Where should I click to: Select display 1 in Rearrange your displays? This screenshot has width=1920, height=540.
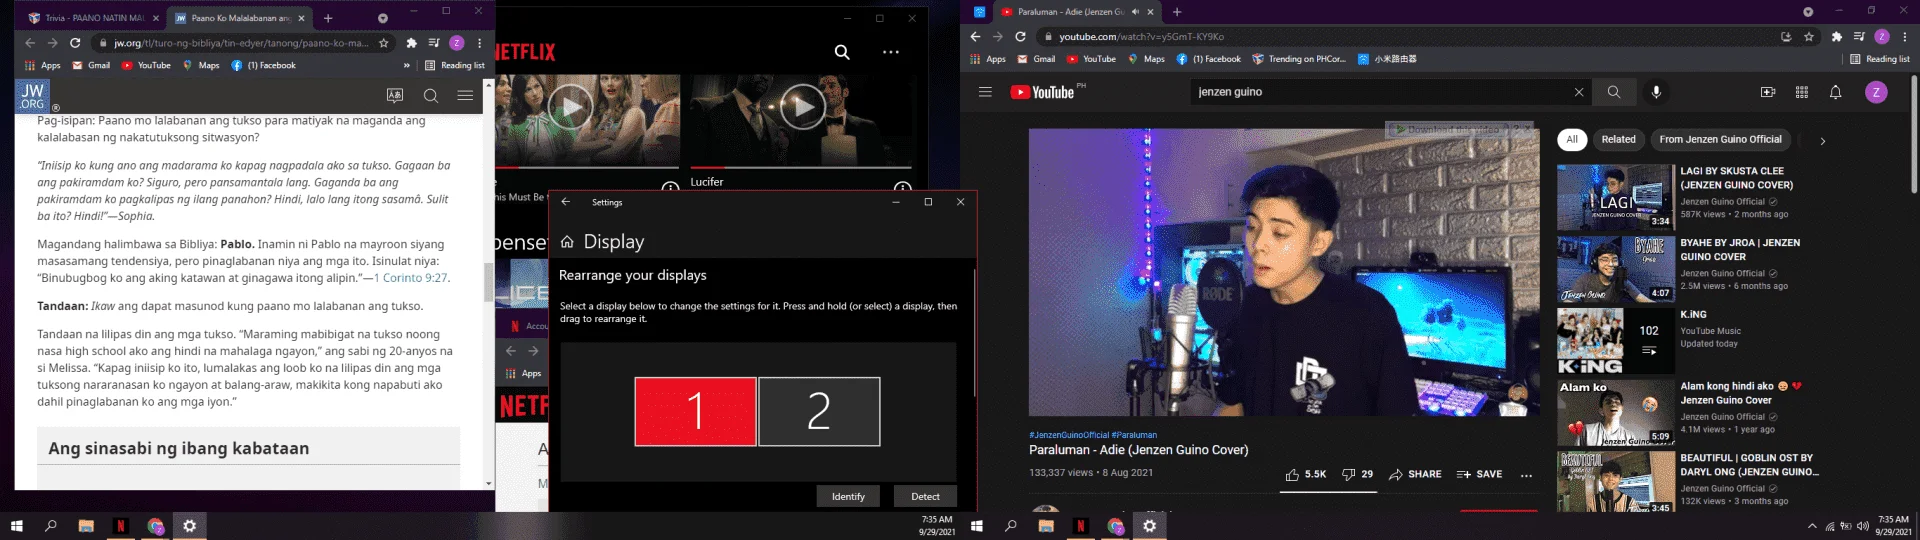click(x=695, y=411)
